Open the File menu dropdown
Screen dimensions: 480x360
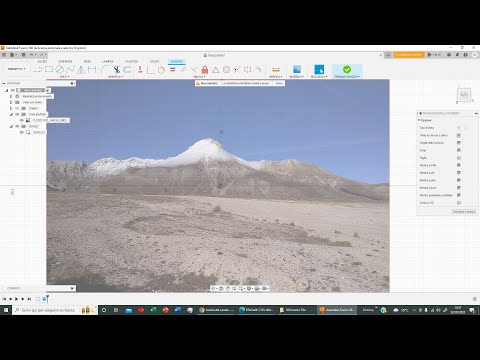coord(13,55)
